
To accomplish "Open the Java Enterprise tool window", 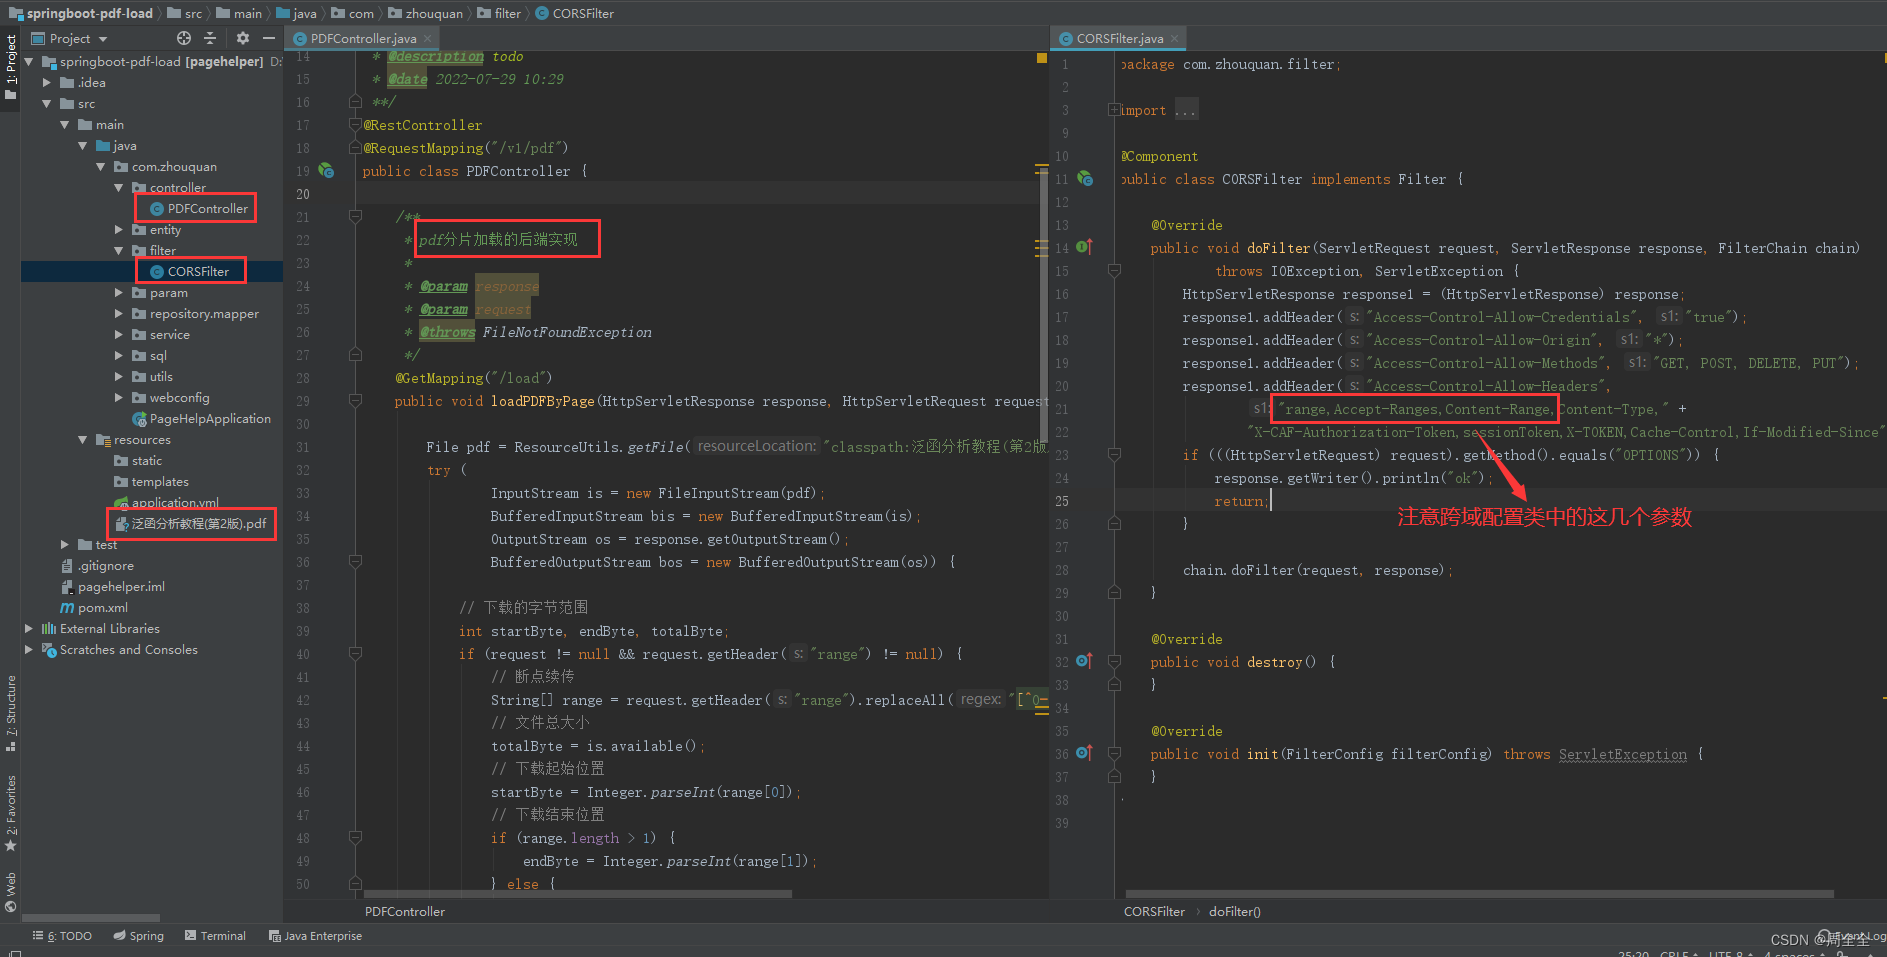I will point(315,936).
